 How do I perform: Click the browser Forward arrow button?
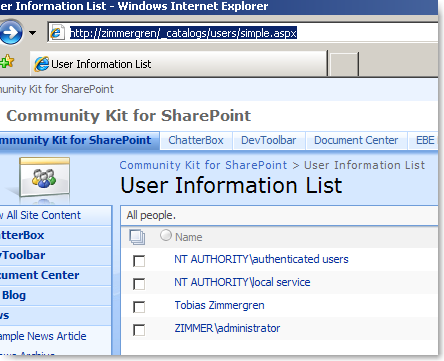coord(10,33)
